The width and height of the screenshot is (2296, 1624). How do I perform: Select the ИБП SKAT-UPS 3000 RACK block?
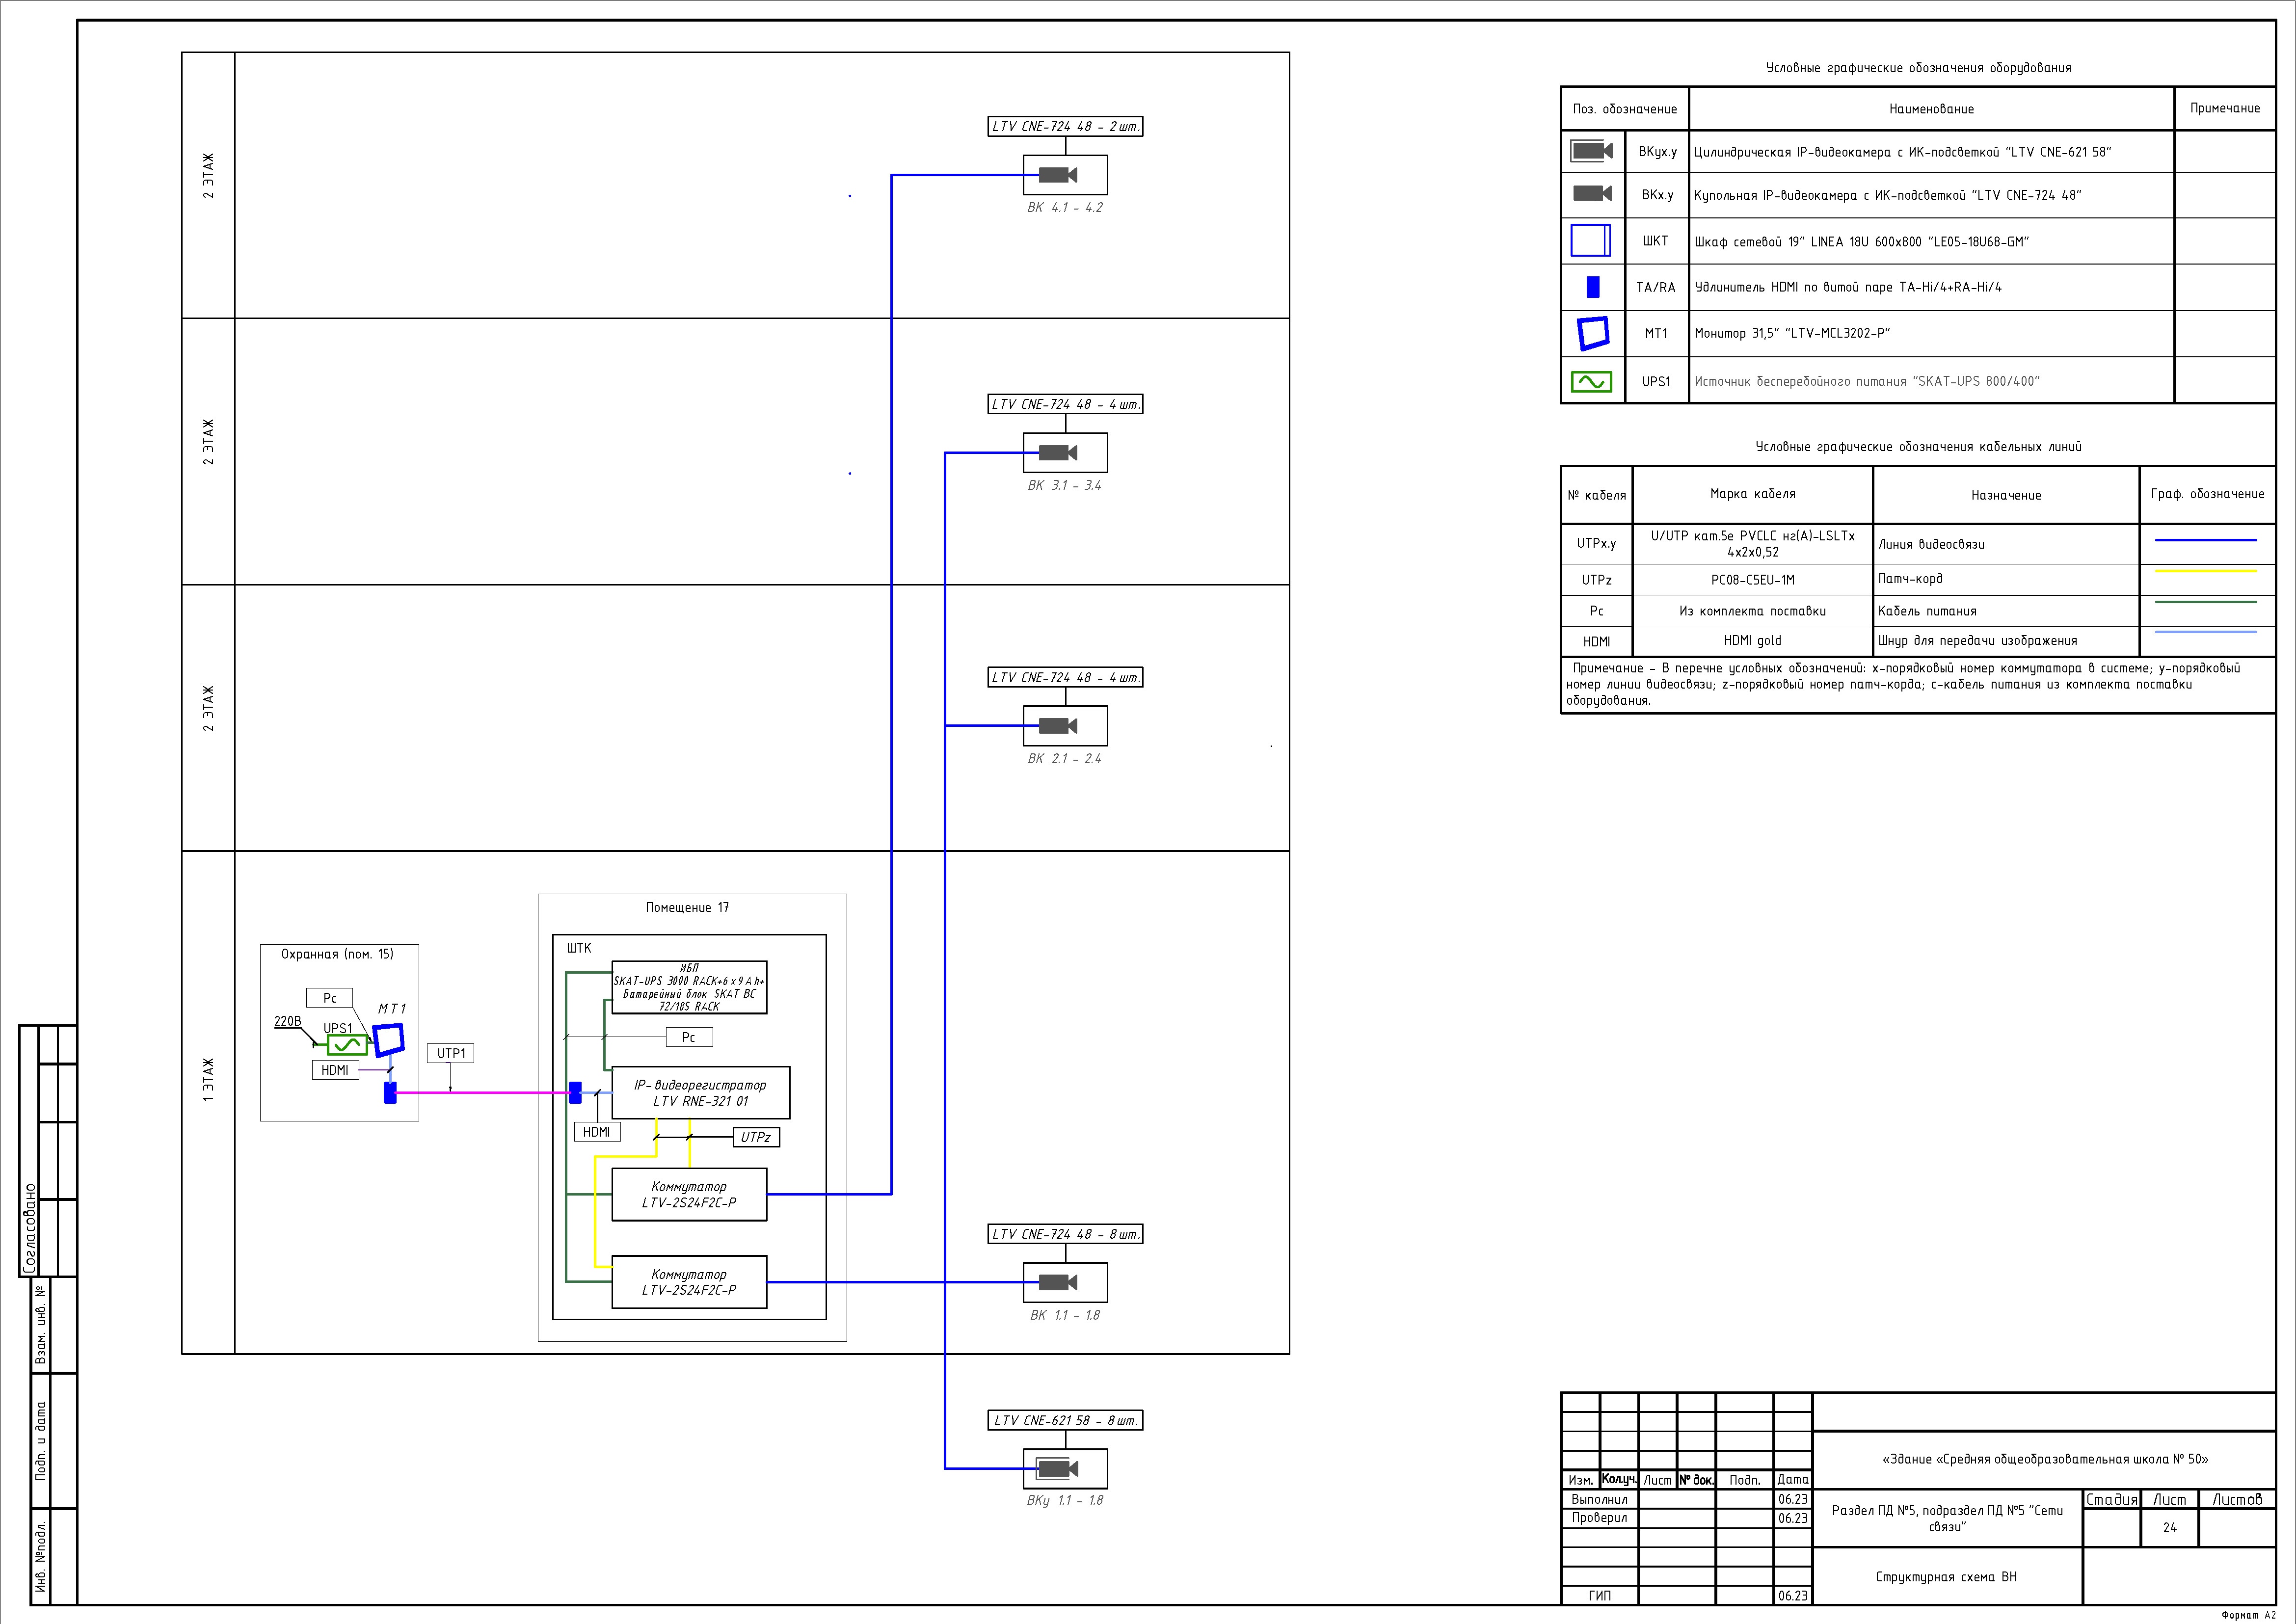click(x=689, y=987)
